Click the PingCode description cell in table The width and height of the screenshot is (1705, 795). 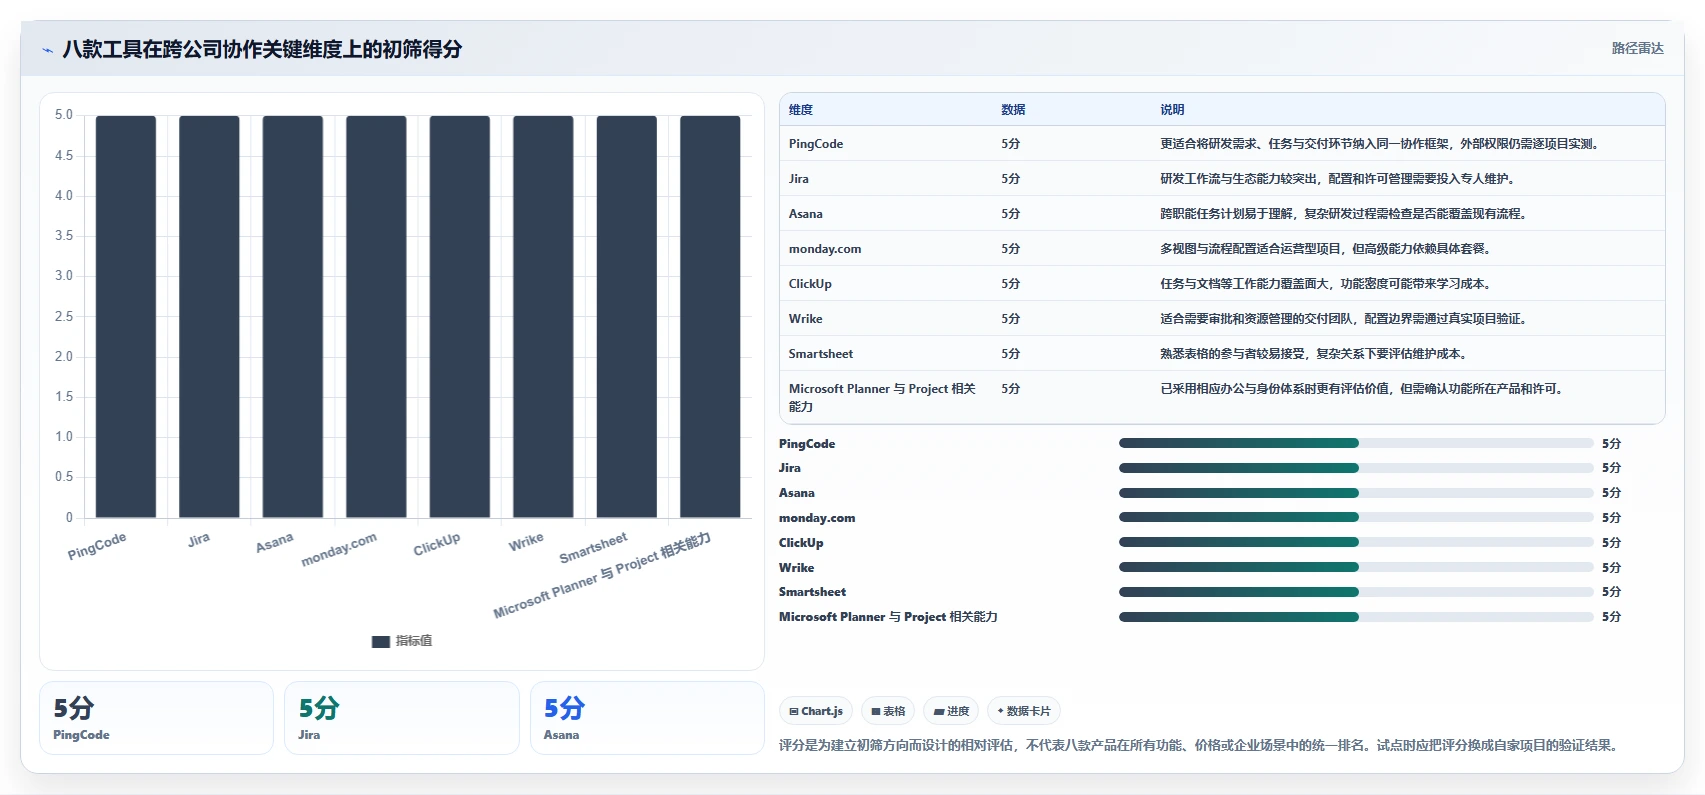tap(1381, 144)
